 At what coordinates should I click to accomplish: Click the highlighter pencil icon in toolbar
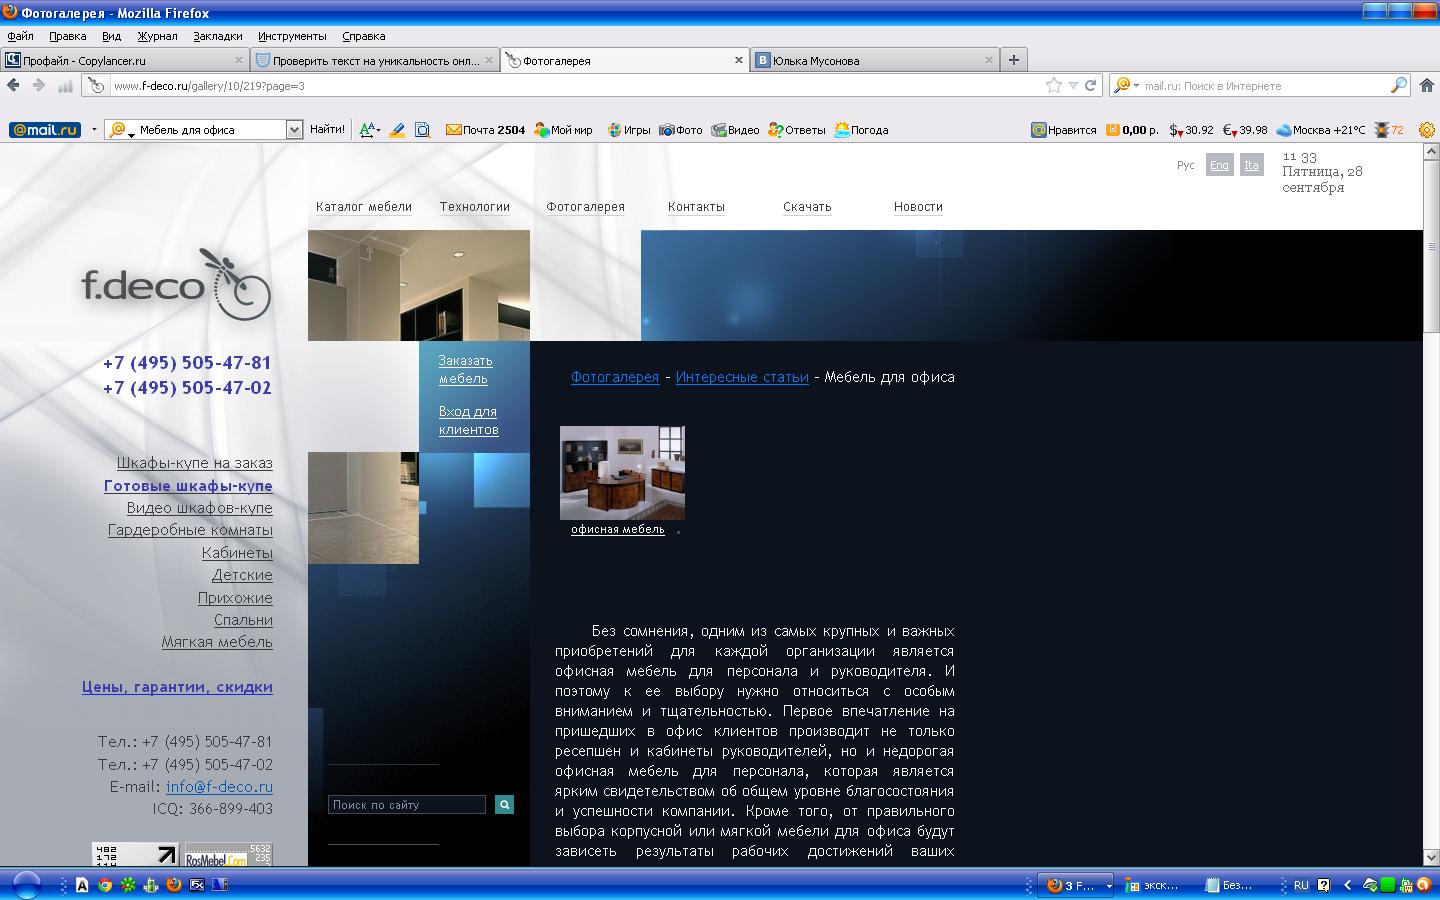(397, 130)
